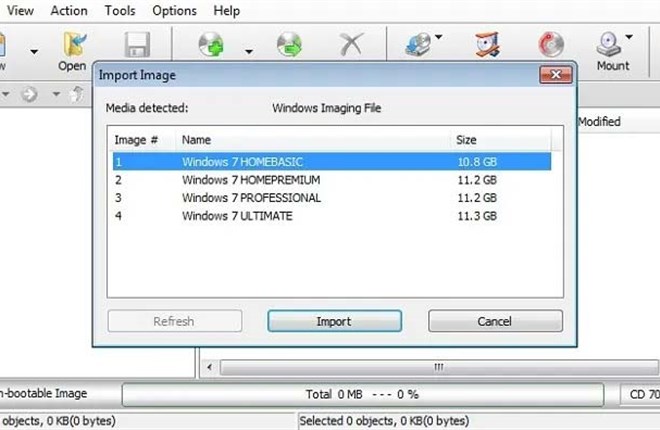Click the Extract disc icon with green arrow

[x=290, y=45]
